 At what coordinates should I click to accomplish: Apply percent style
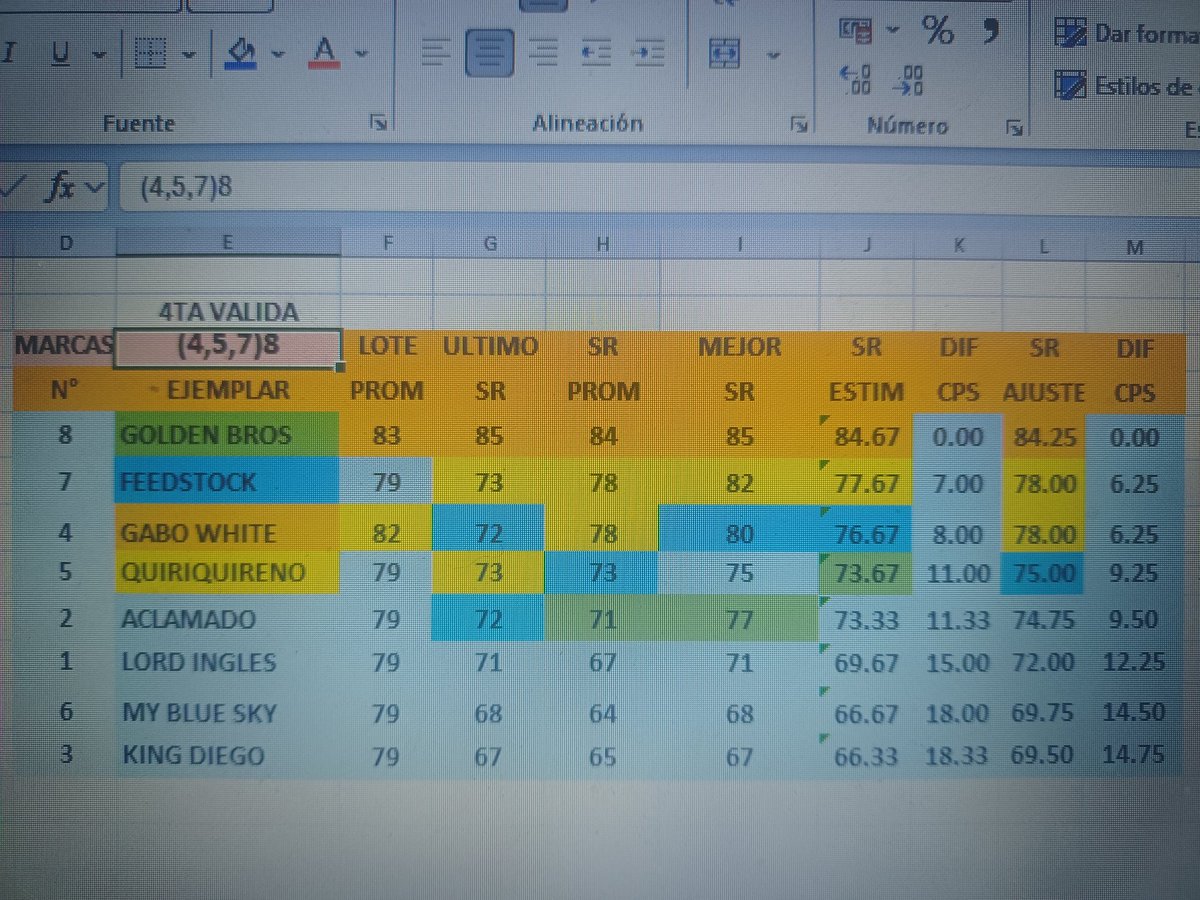[x=938, y=31]
